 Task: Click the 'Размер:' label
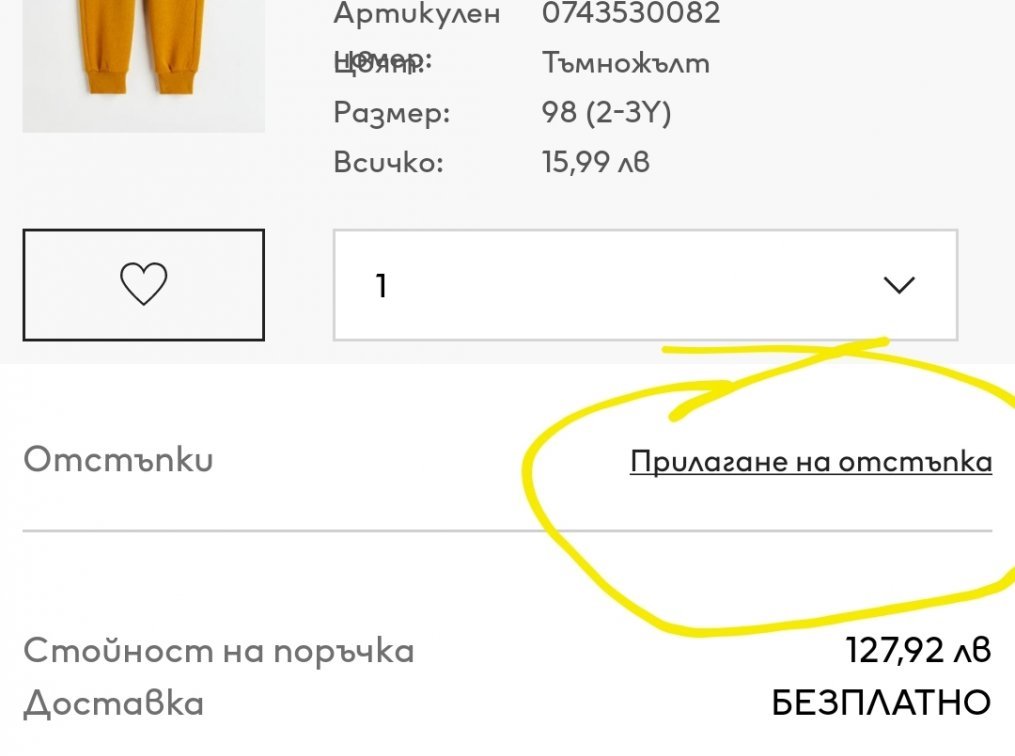click(392, 113)
